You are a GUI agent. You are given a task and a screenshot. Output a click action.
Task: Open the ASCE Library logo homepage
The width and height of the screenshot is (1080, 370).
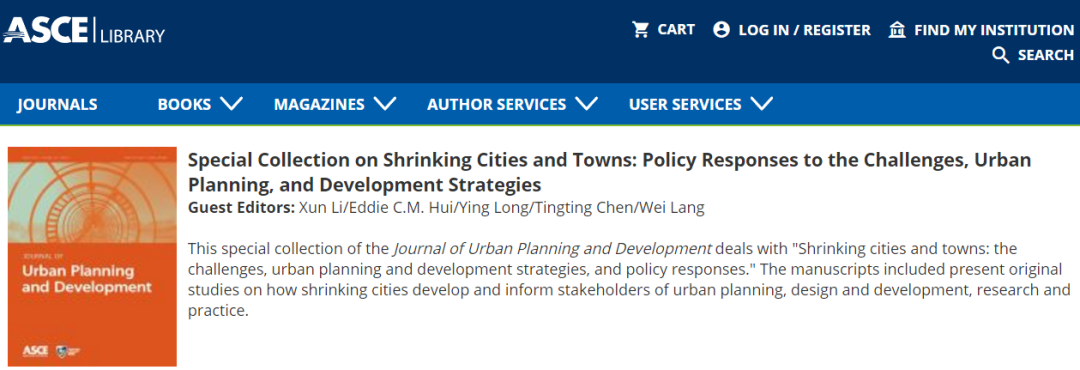click(85, 30)
